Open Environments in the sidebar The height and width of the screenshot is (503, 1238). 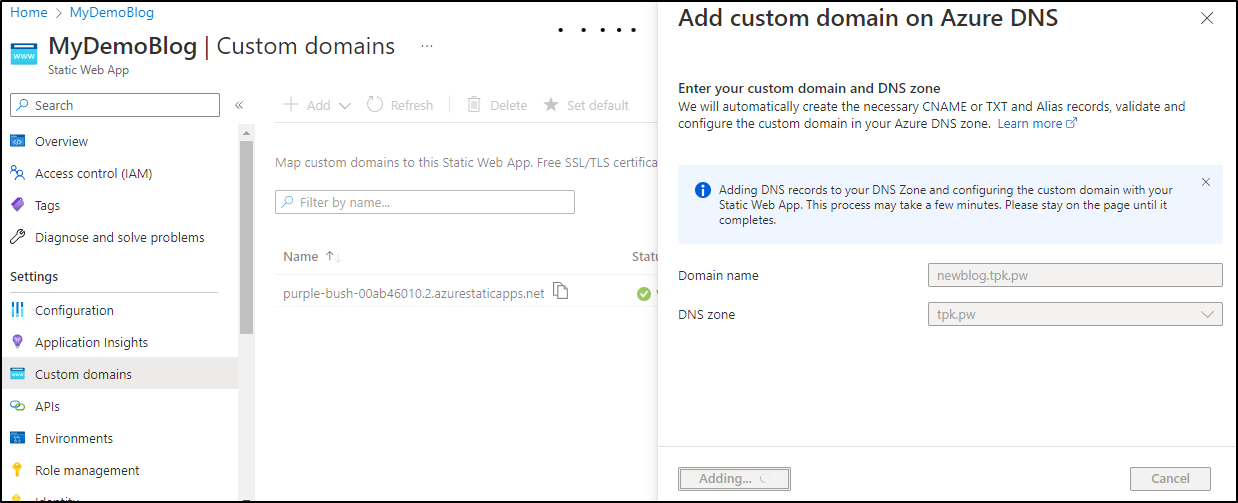coord(74,438)
